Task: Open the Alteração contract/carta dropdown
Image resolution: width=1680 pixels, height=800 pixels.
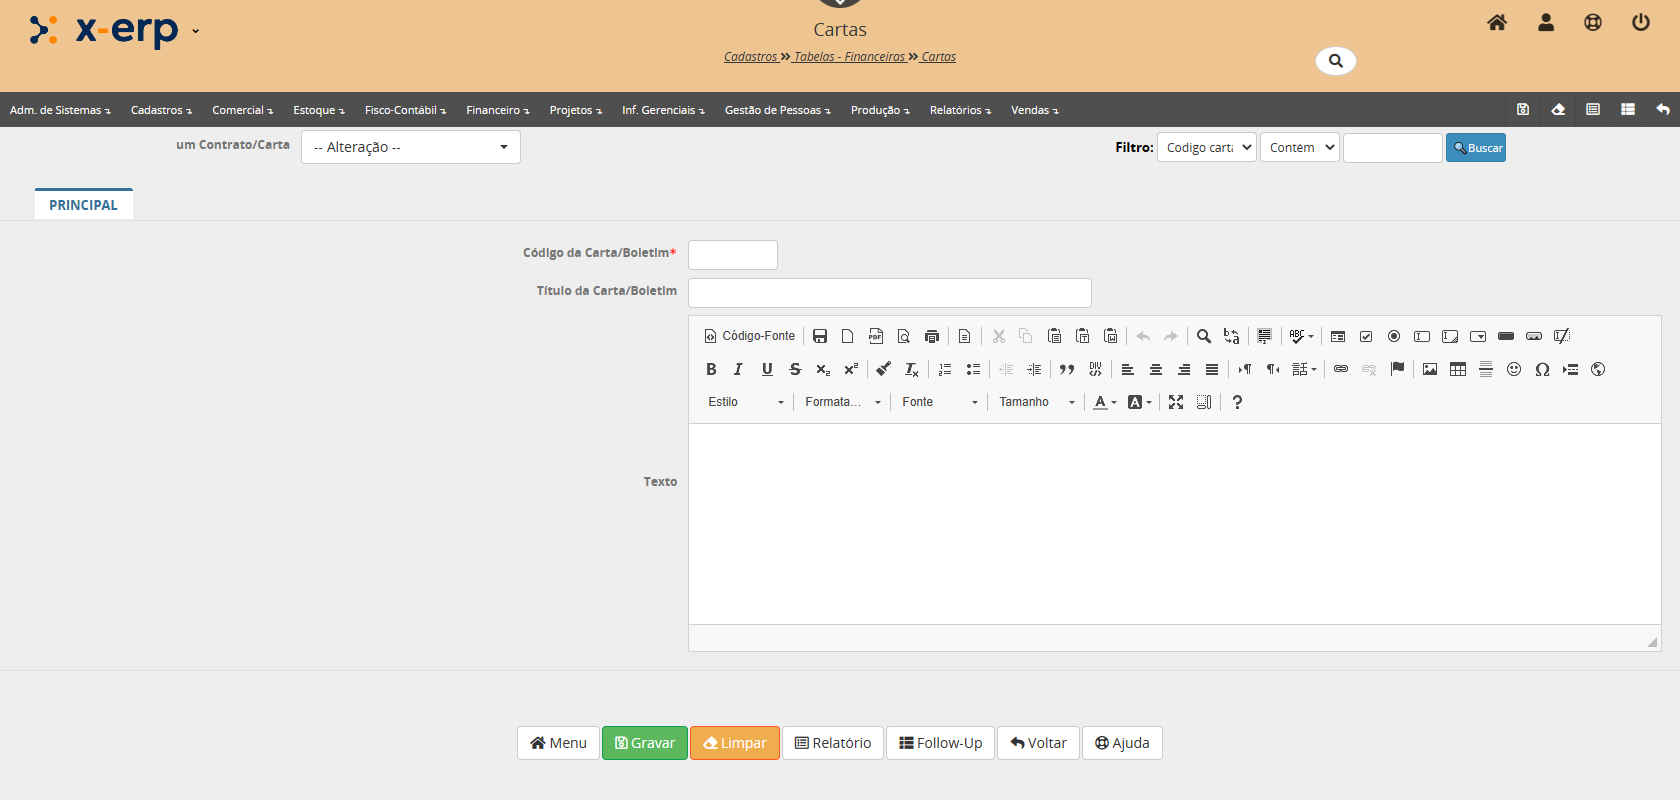Action: point(410,147)
